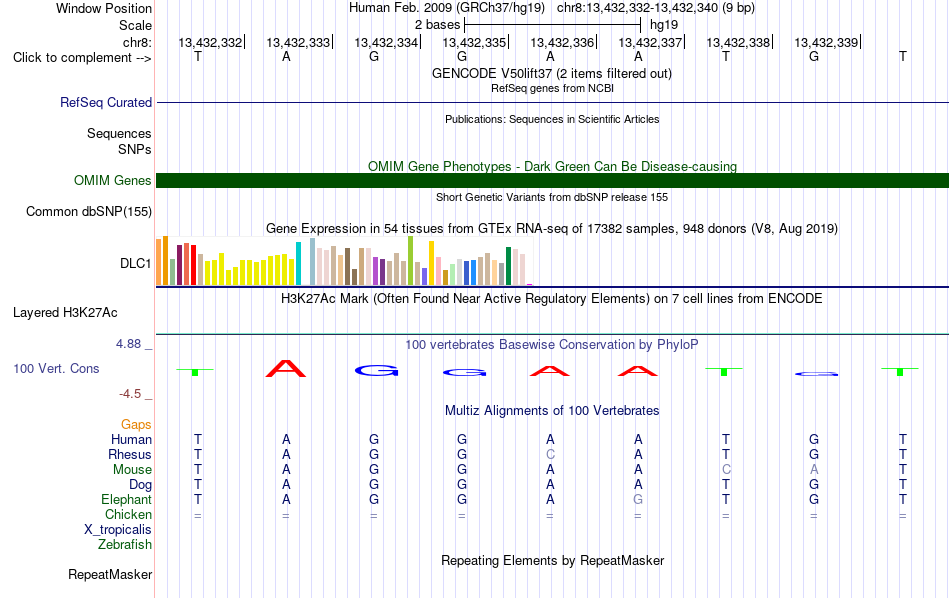The width and height of the screenshot is (950, 598).
Task: Click 'RefSeq genes from NCBI' title
Action: point(552,88)
